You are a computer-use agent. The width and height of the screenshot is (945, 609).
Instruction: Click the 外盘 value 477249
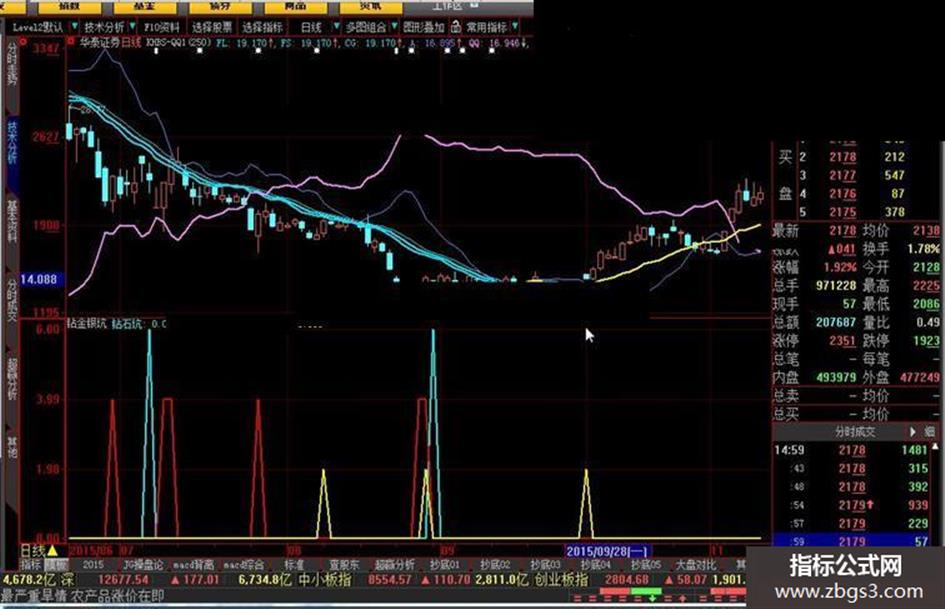pos(920,377)
